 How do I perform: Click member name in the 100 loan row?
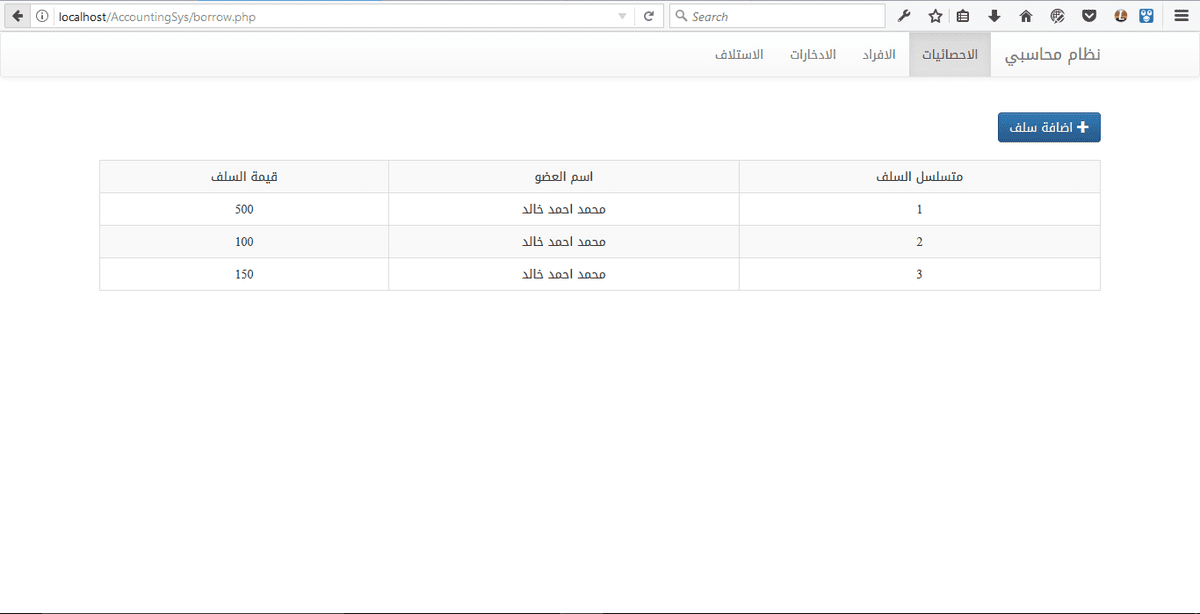pos(564,242)
